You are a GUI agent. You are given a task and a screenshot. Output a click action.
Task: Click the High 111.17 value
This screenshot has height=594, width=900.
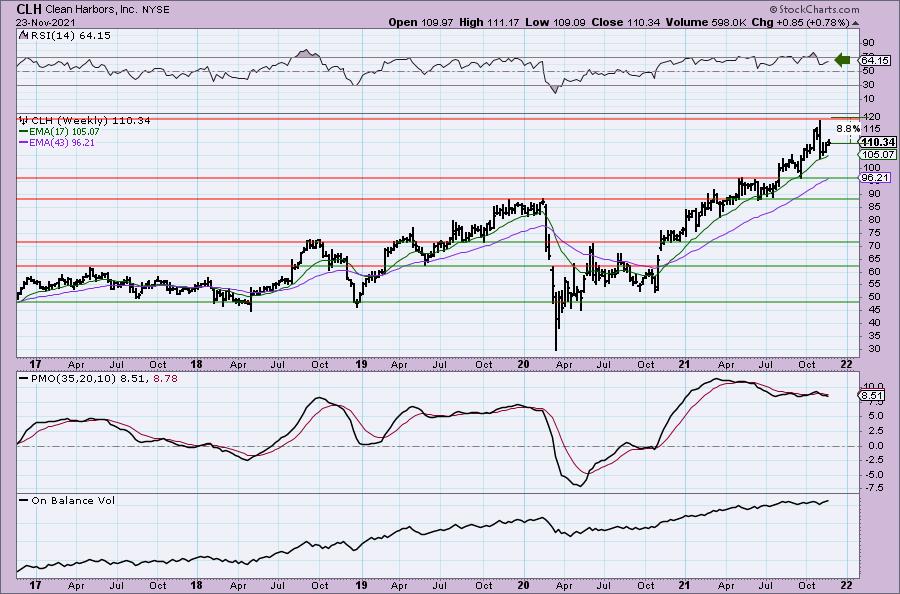tap(488, 22)
